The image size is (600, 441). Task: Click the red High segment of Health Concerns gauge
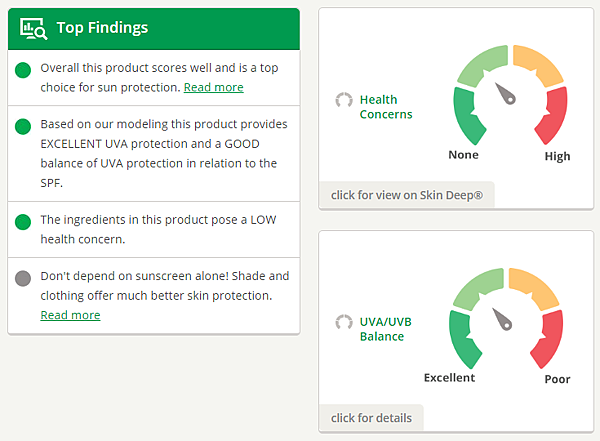552,115
